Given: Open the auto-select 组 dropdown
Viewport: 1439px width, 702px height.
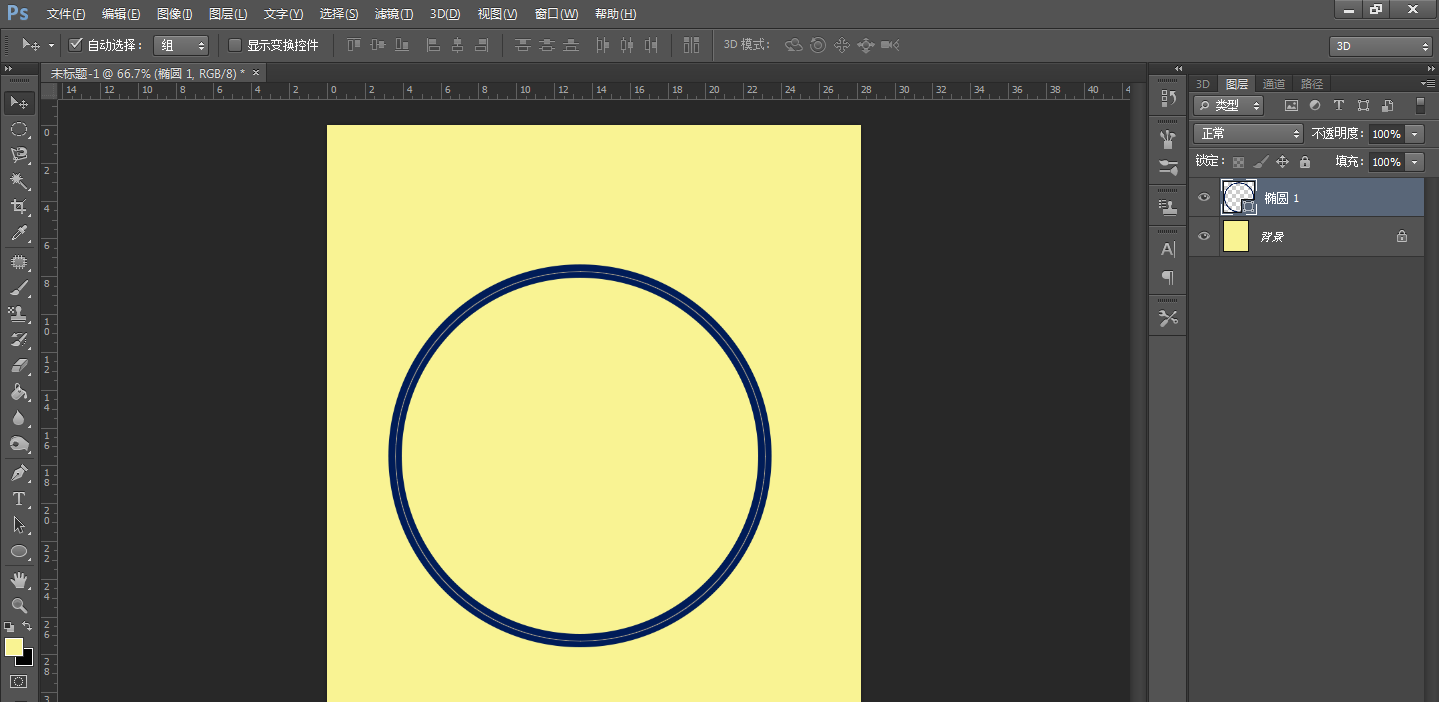Looking at the screenshot, I should (181, 45).
